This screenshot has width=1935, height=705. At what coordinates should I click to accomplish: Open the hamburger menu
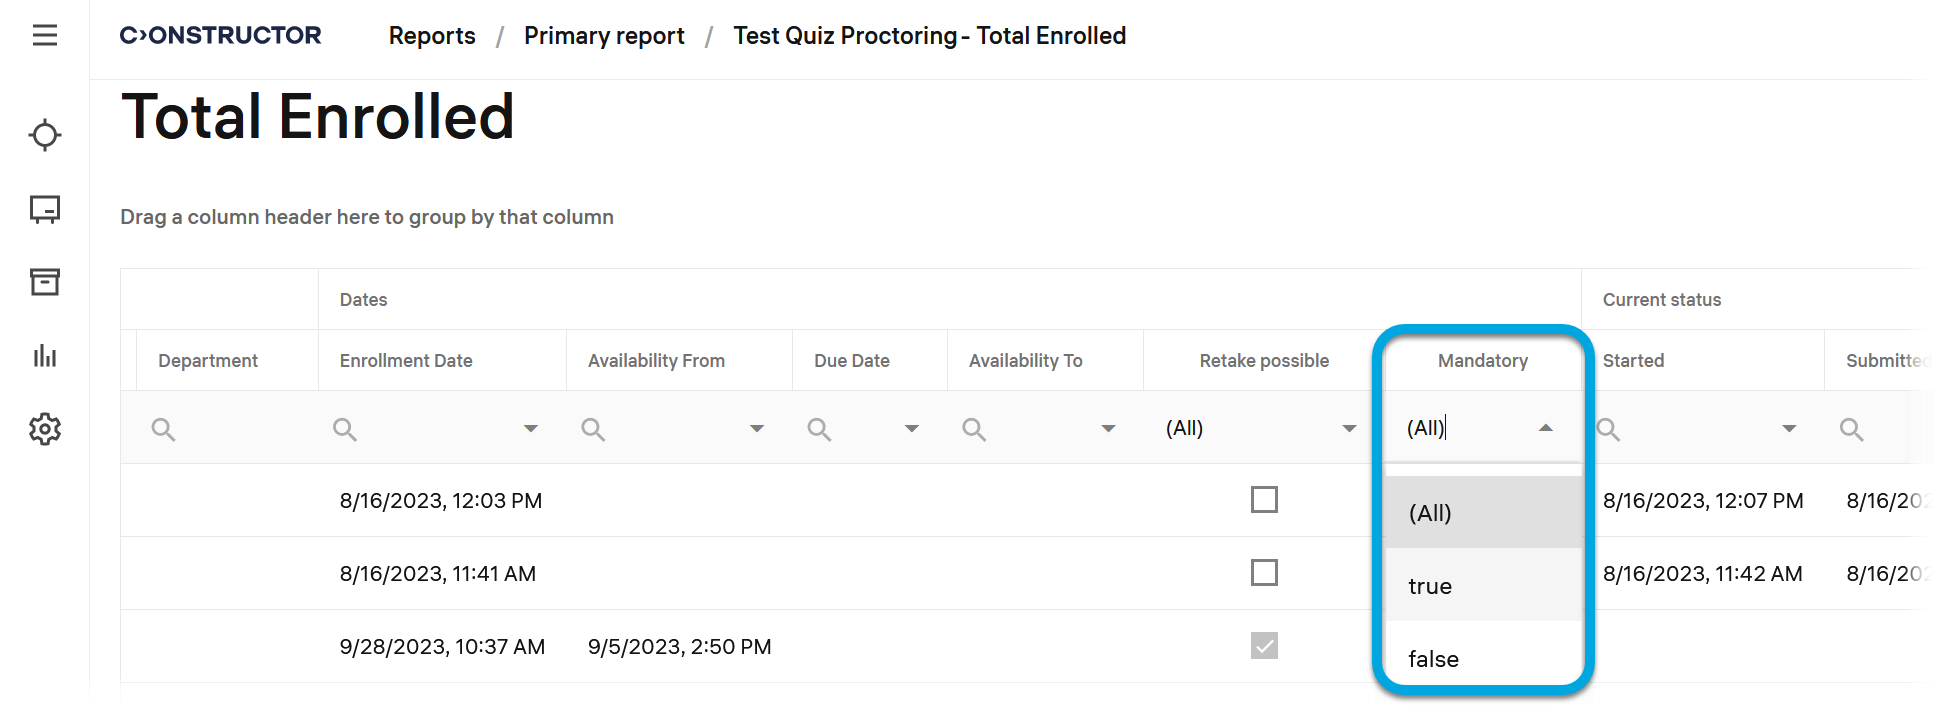point(45,36)
